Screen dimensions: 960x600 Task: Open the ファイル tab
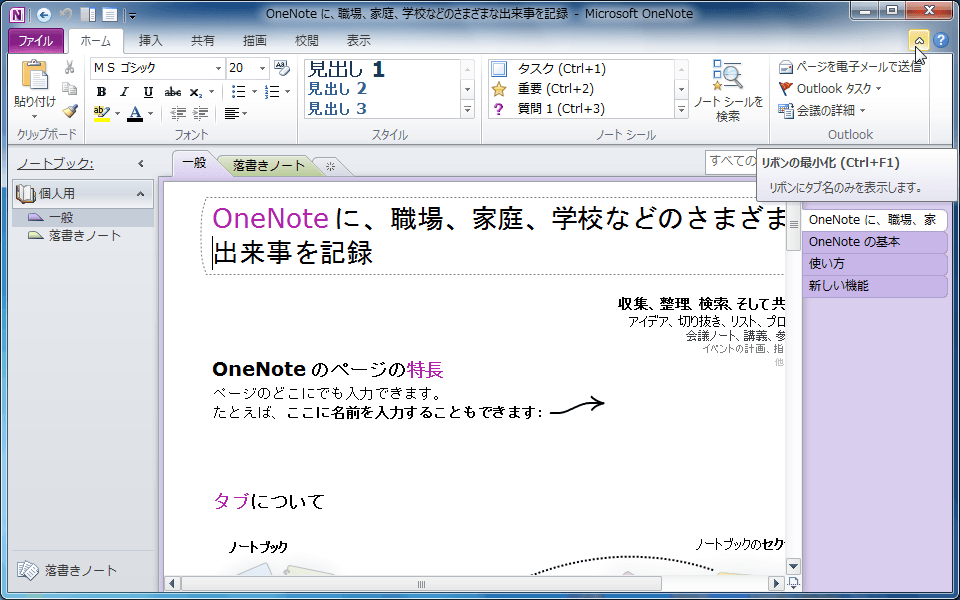click(36, 41)
